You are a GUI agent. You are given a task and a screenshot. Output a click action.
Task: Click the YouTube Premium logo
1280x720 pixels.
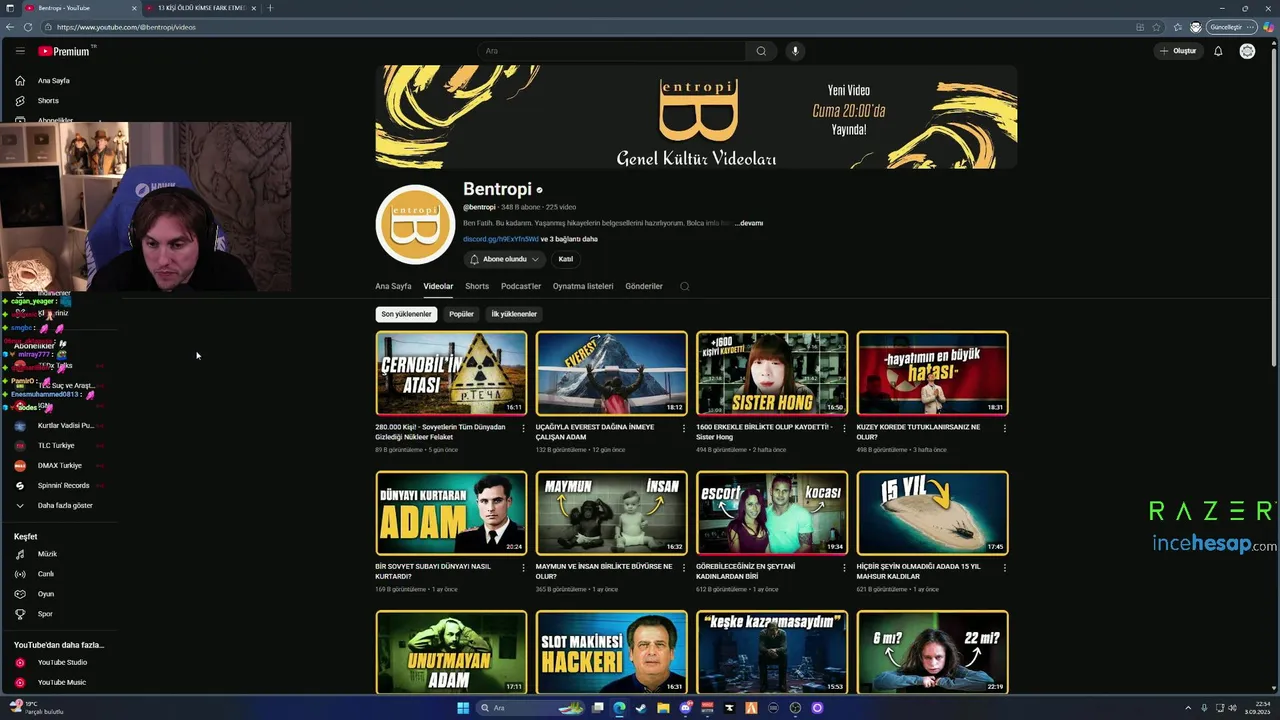tap(64, 51)
